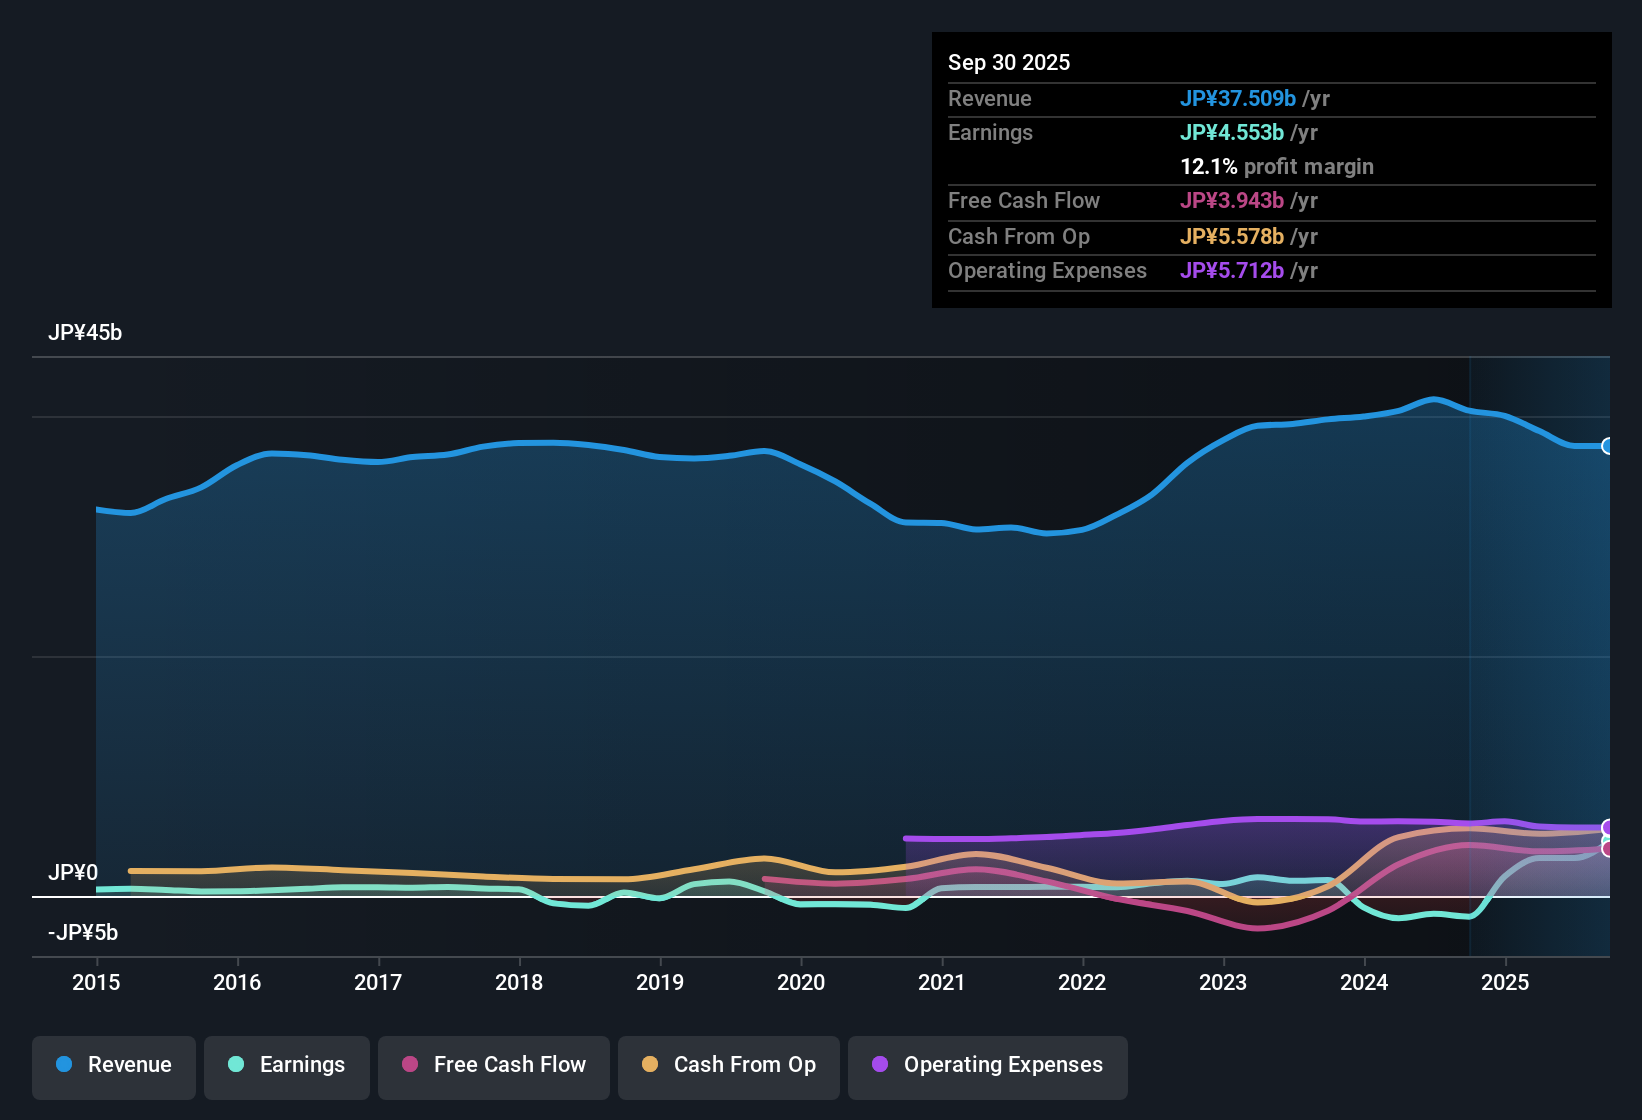This screenshot has width=1642, height=1120.
Task: Click the JP¥4.553b earnings value
Action: click(x=1232, y=132)
